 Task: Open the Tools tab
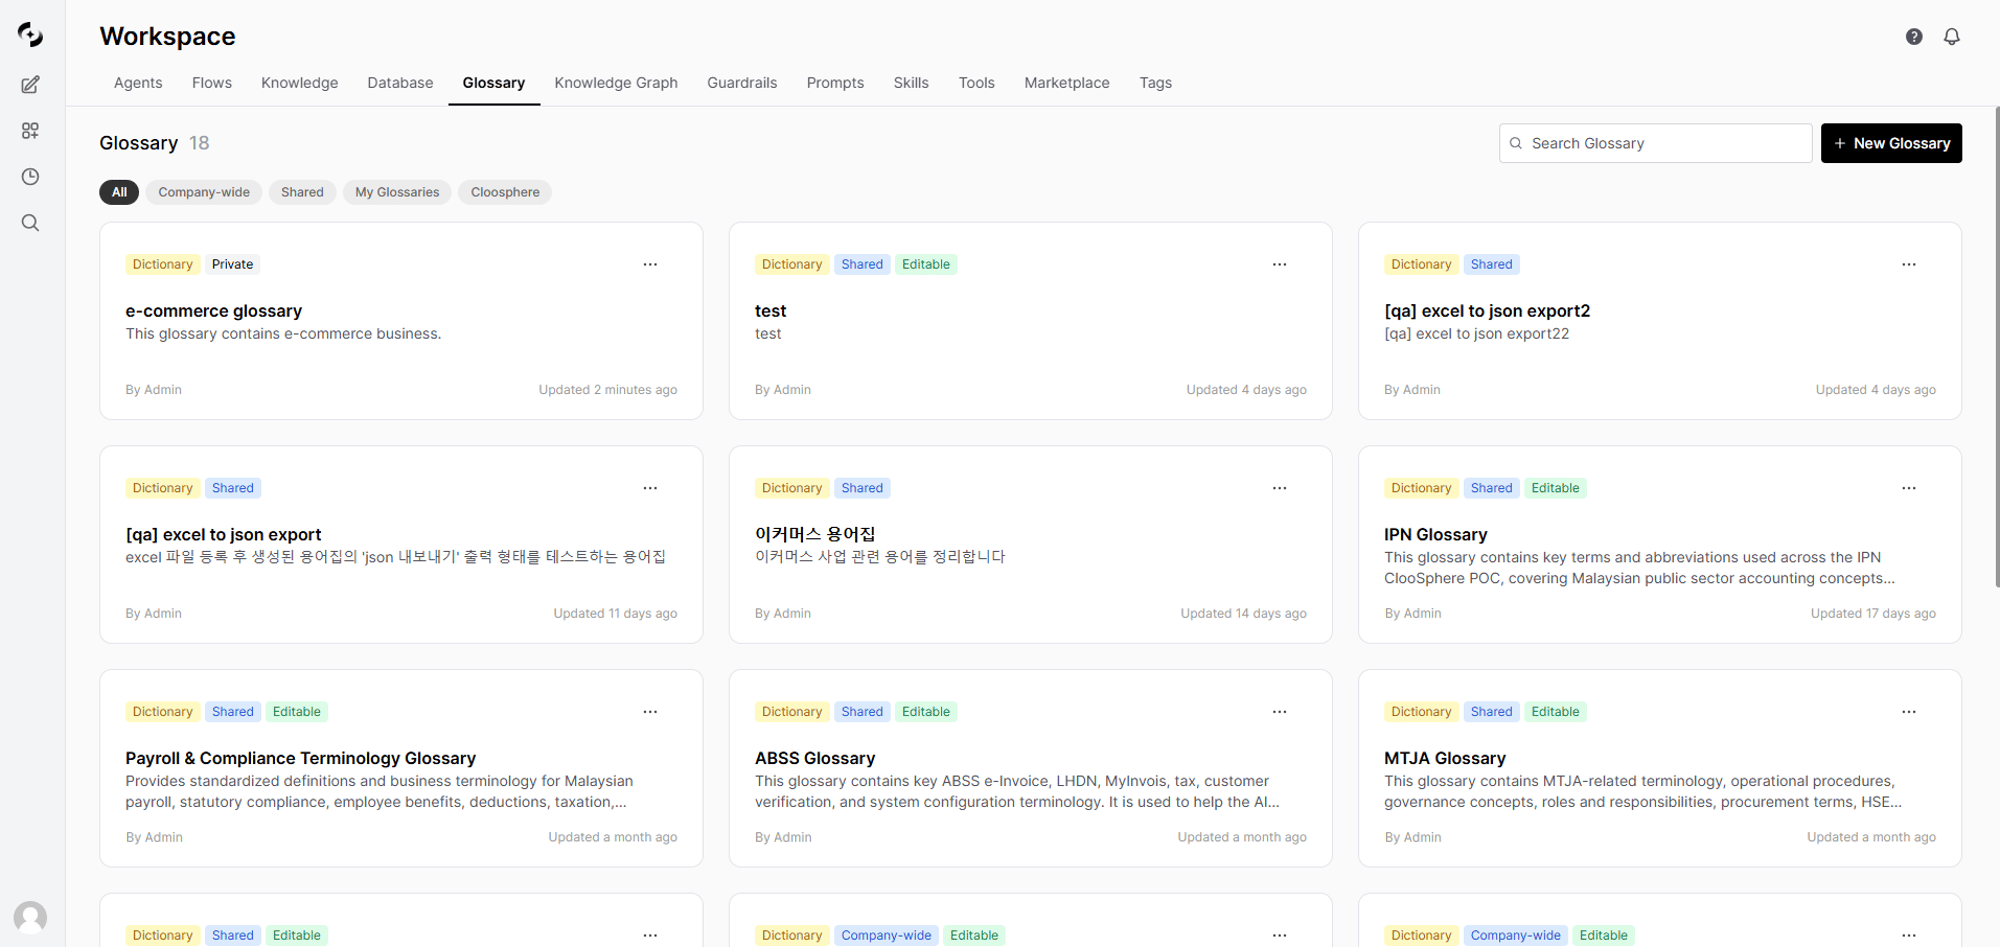(976, 83)
